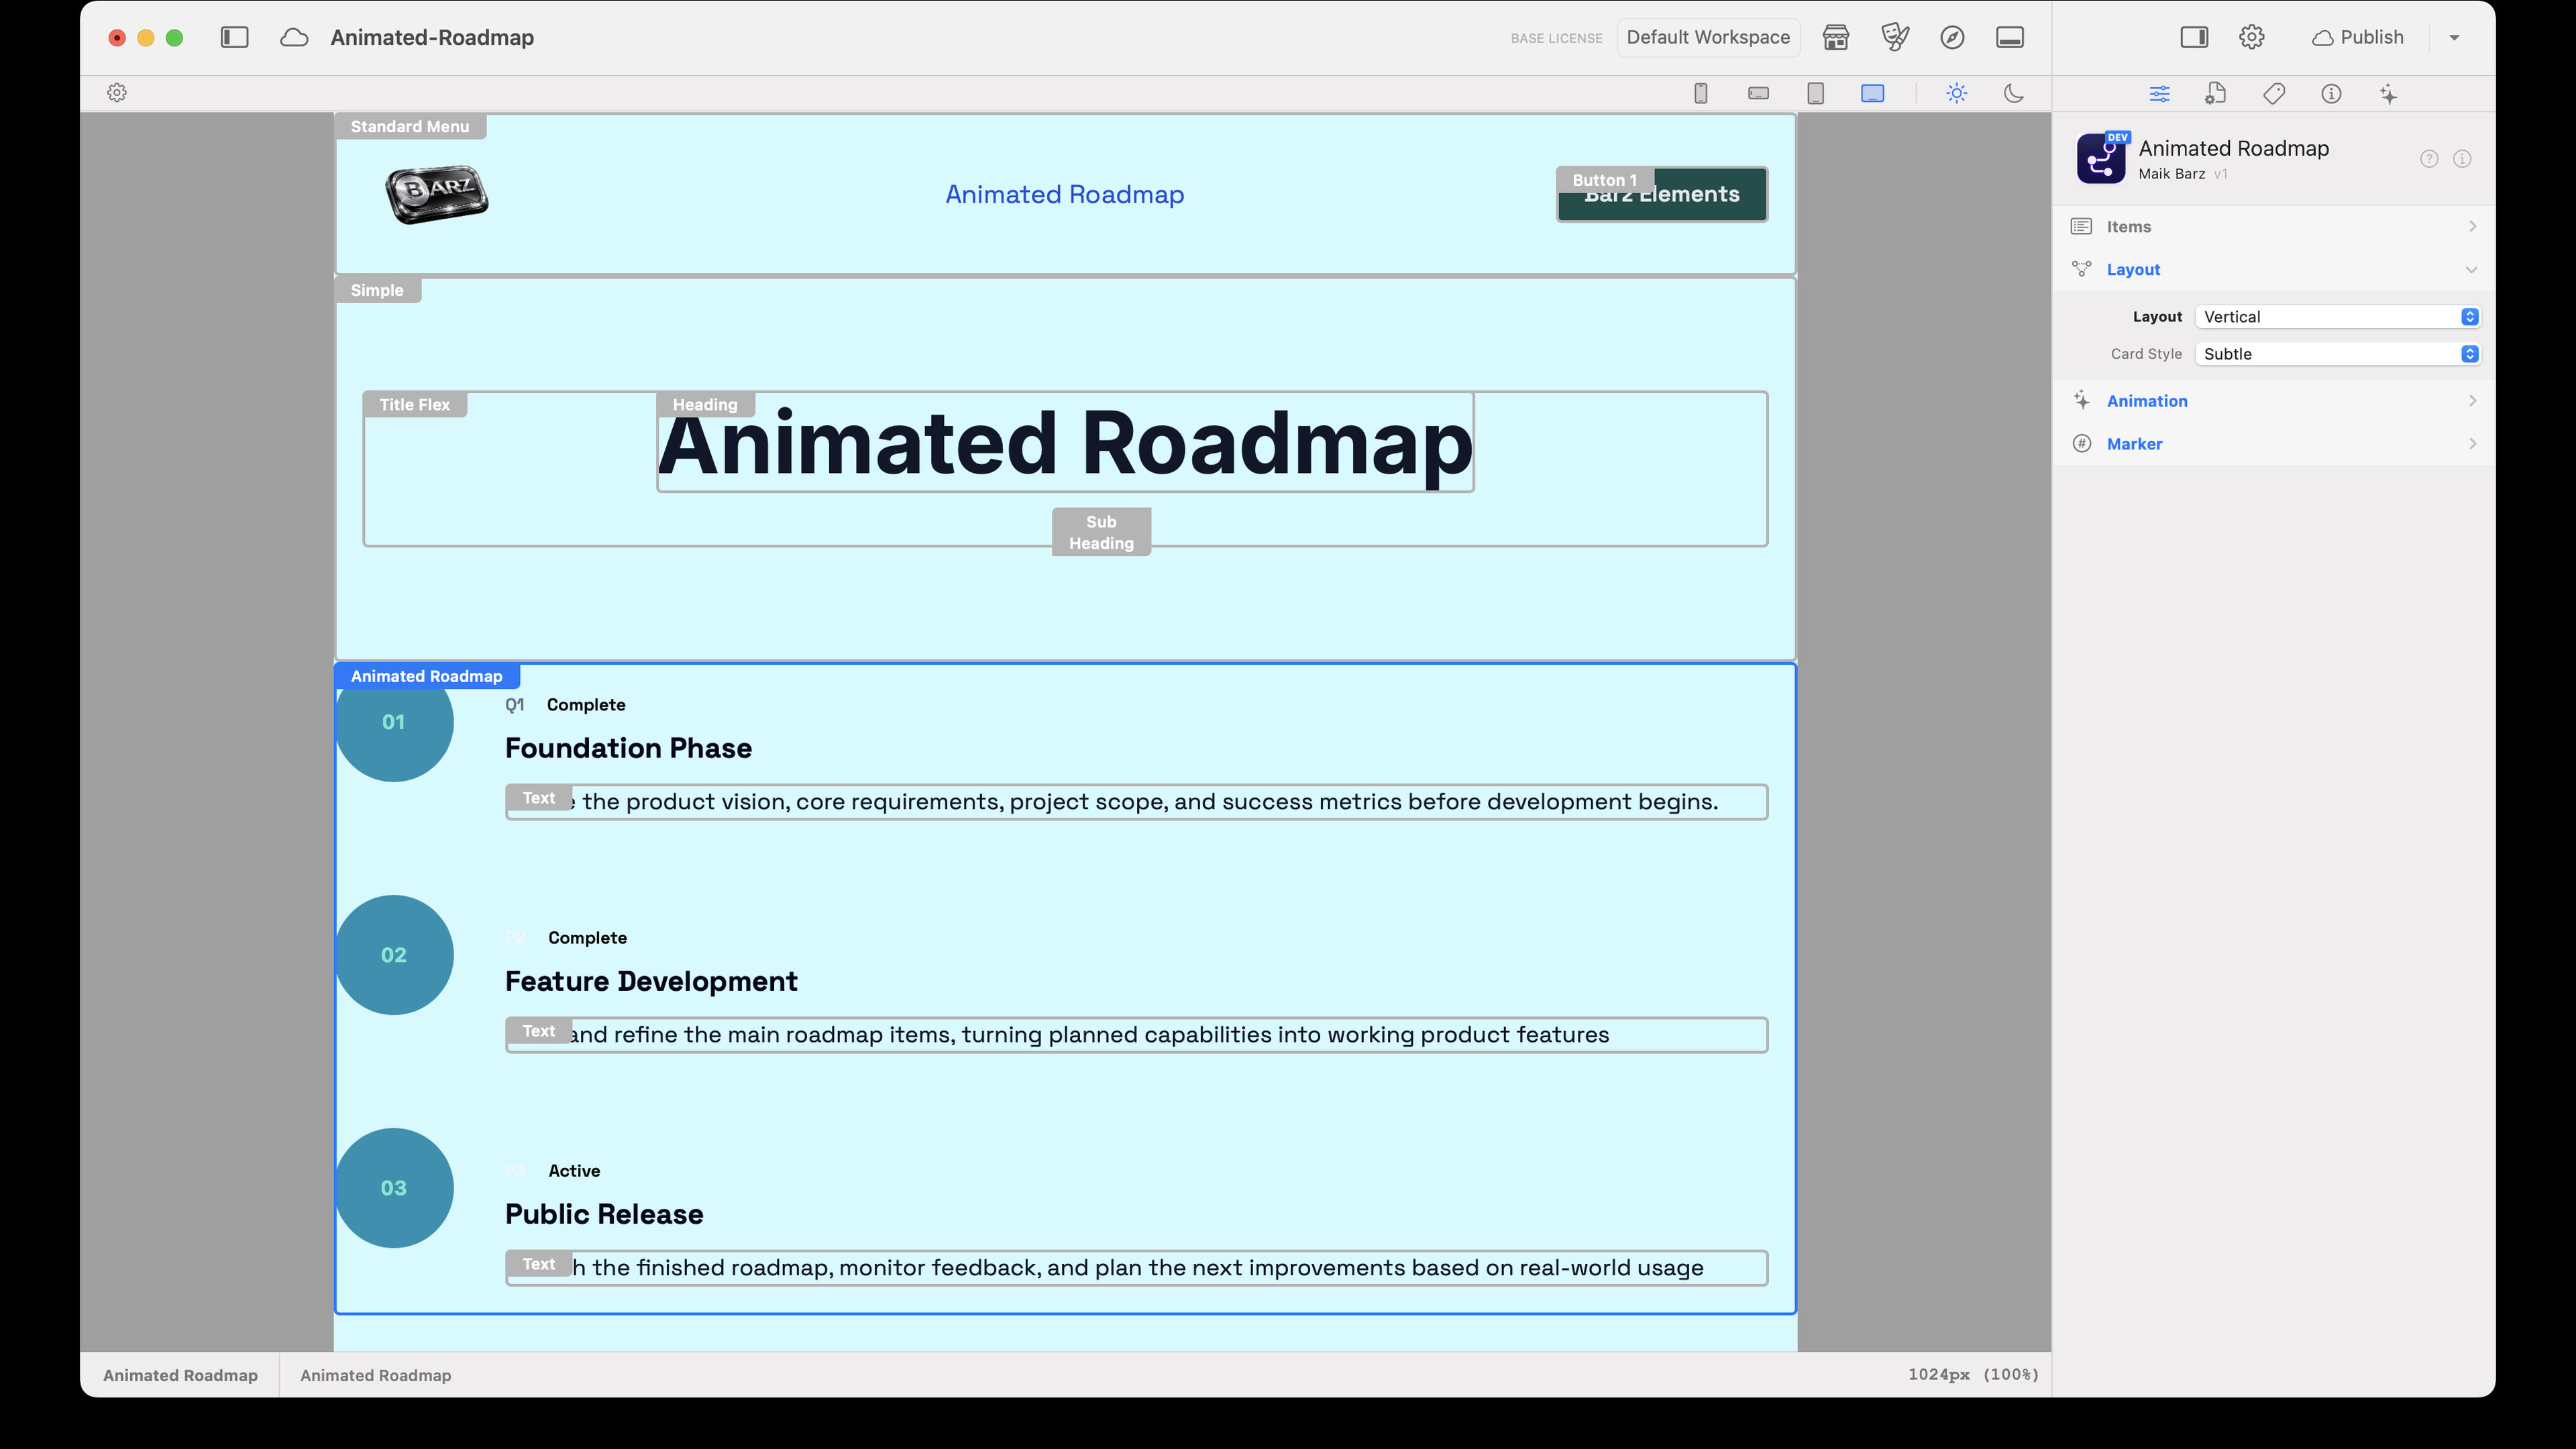Viewport: 2576px width, 1449px height.
Task: Click the Animated Roadmap component label tag
Action: [426, 677]
